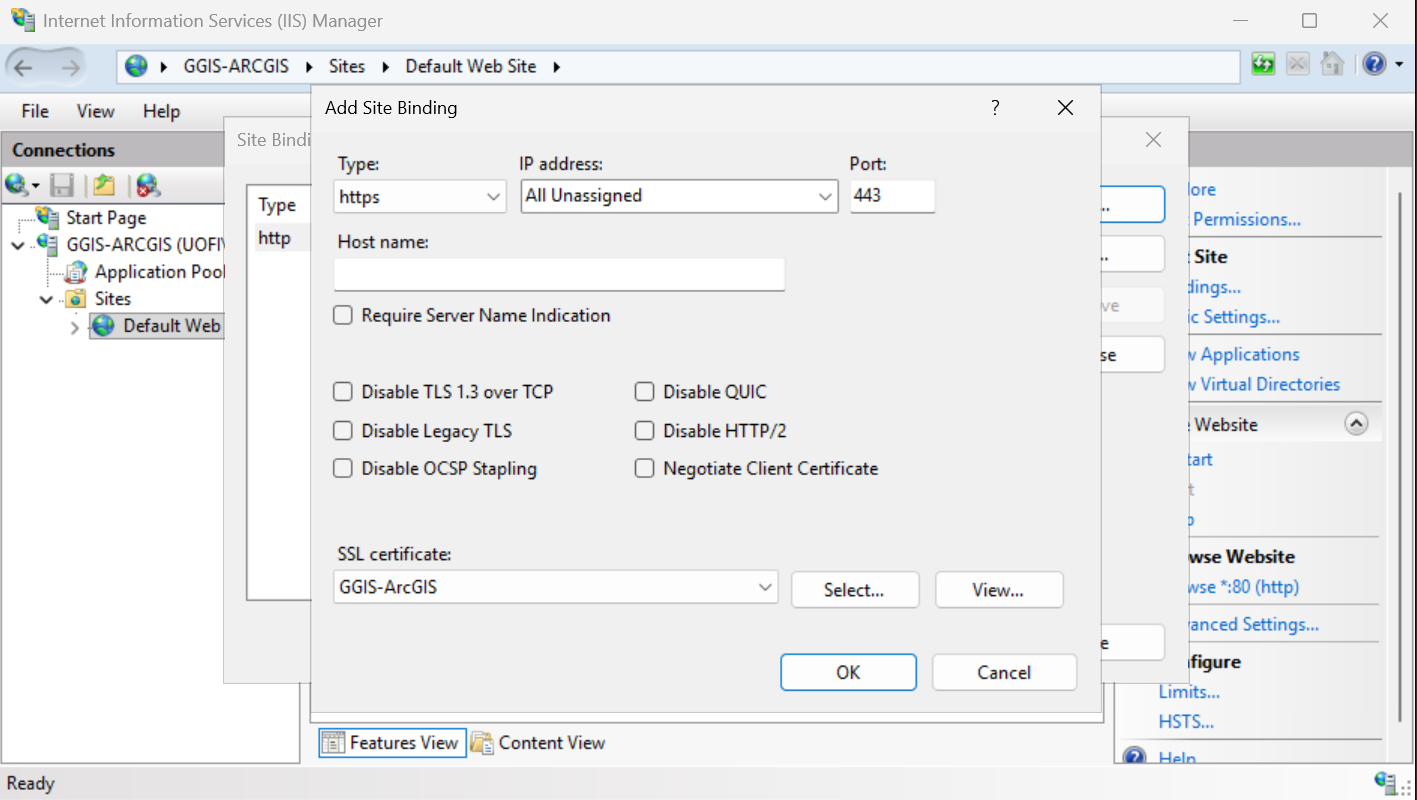Screen dimensions: 1417x800
Task: Check Negotiate Client Certificate
Action: coord(645,468)
